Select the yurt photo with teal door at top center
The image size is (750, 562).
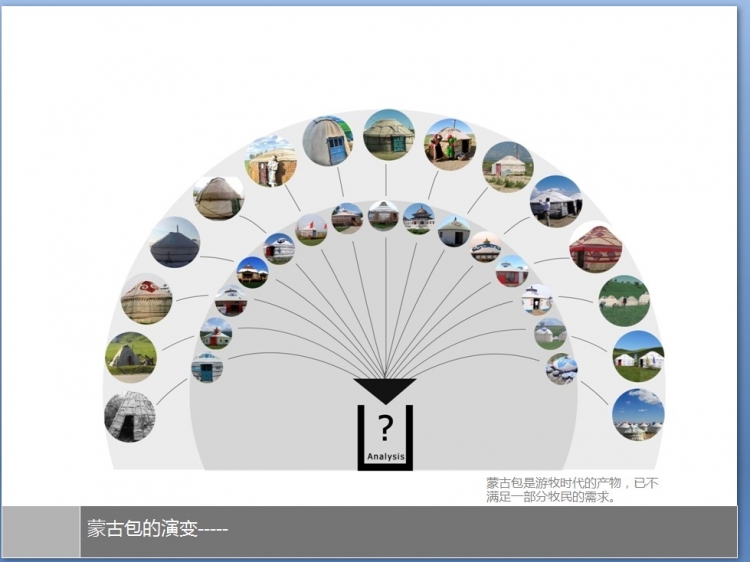[x=389, y=135]
